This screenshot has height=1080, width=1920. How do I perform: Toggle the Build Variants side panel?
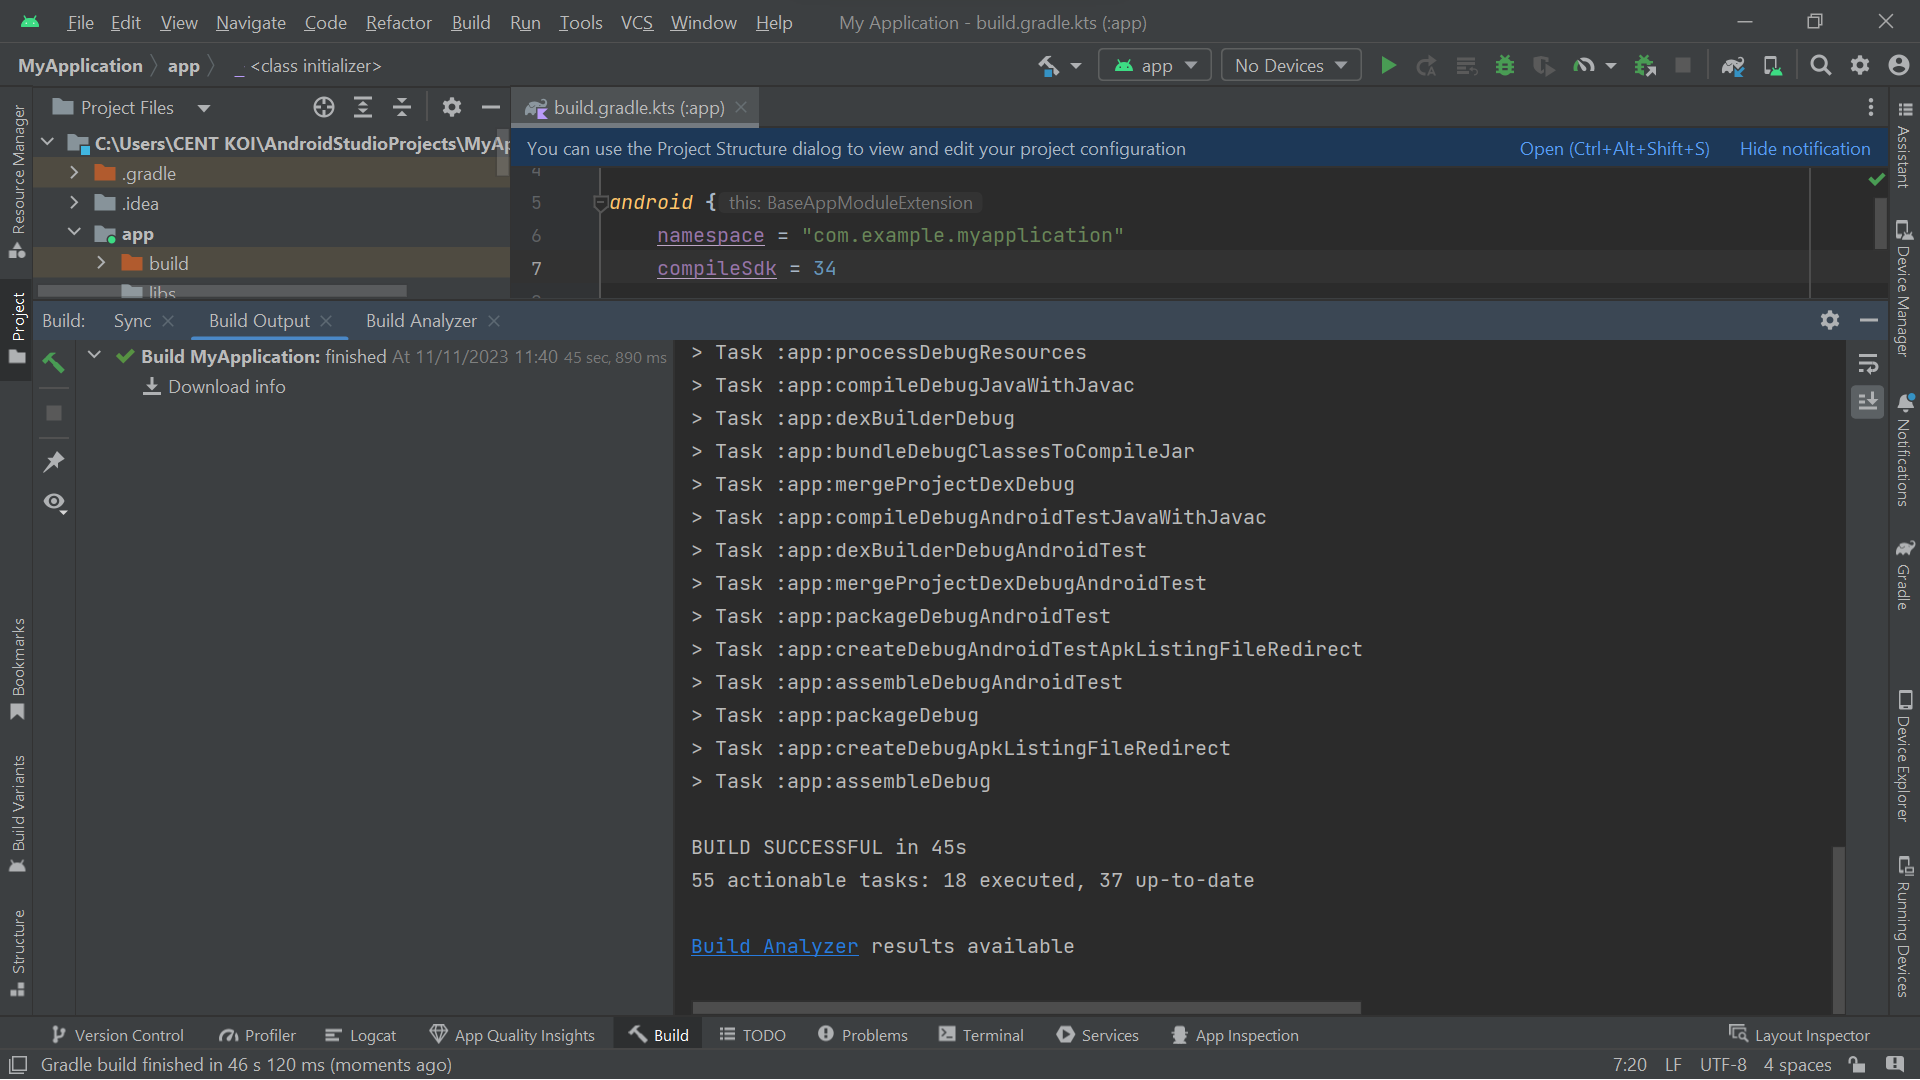pos(18,814)
